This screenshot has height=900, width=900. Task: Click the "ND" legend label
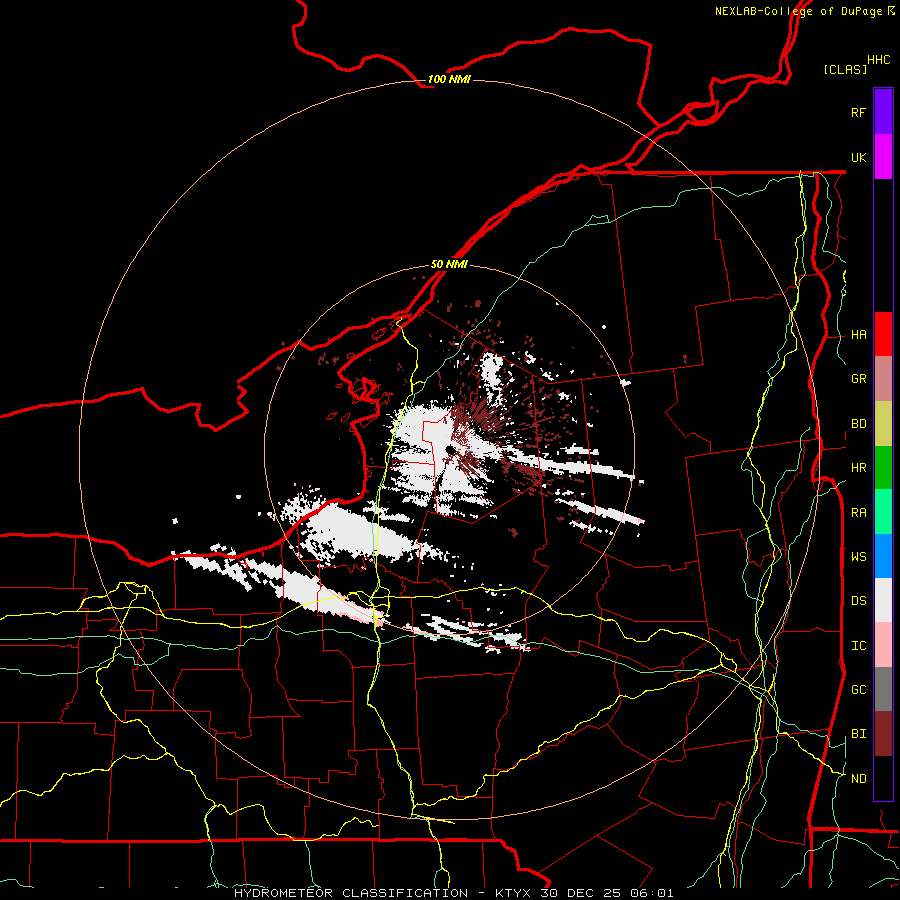click(x=858, y=779)
